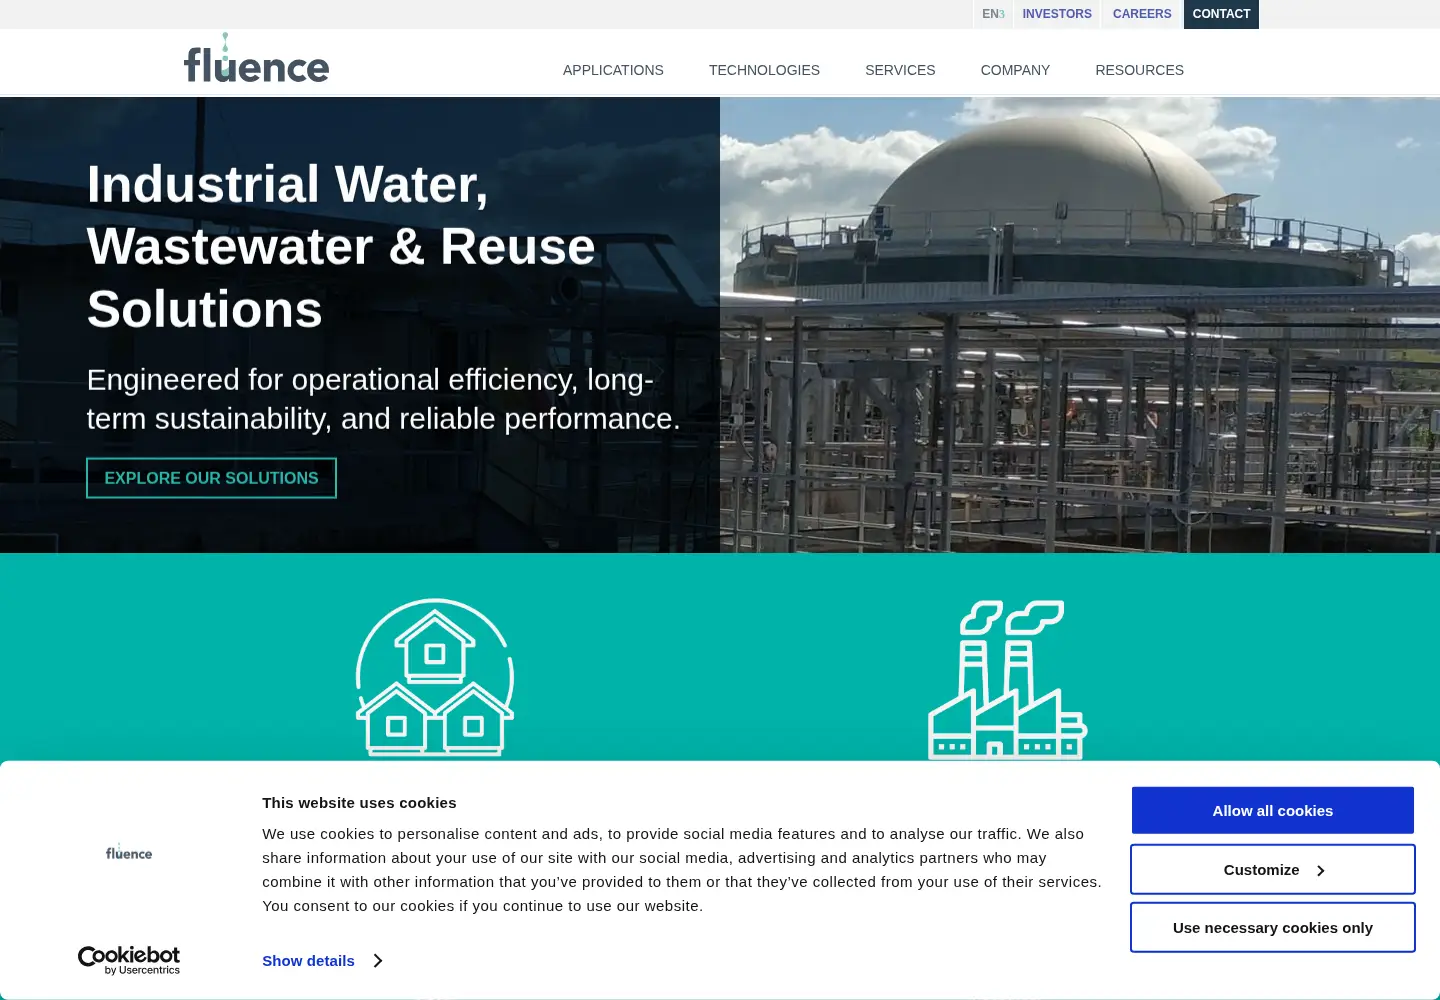The image size is (1440, 1000).
Task: Open the Technologies menu
Action: (x=764, y=70)
